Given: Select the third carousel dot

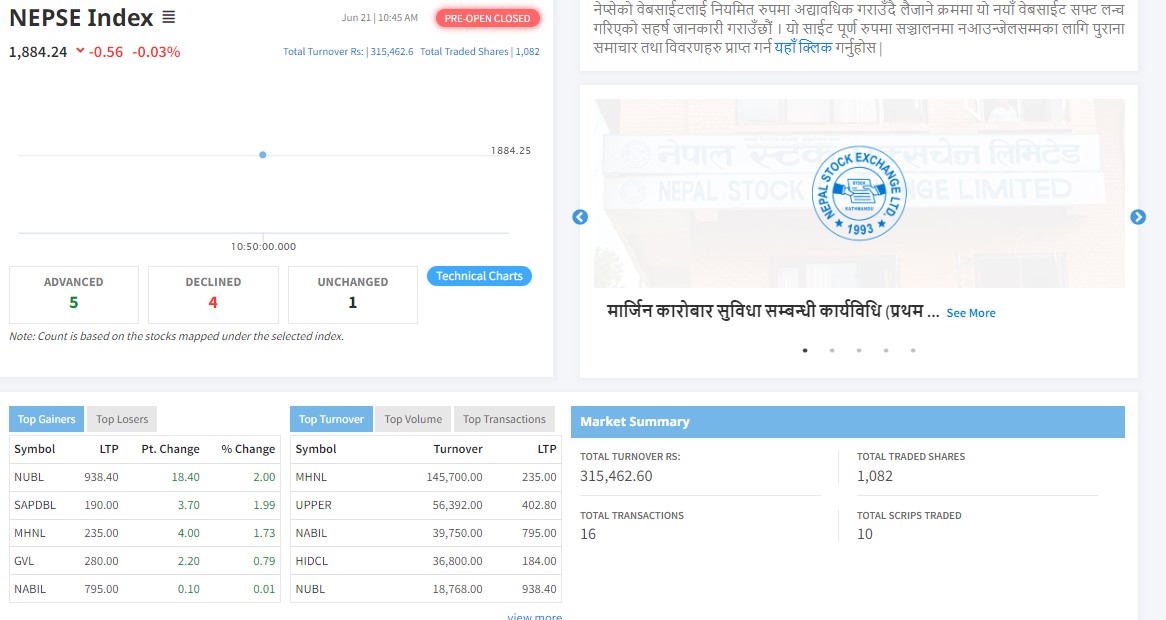Looking at the screenshot, I should point(859,350).
